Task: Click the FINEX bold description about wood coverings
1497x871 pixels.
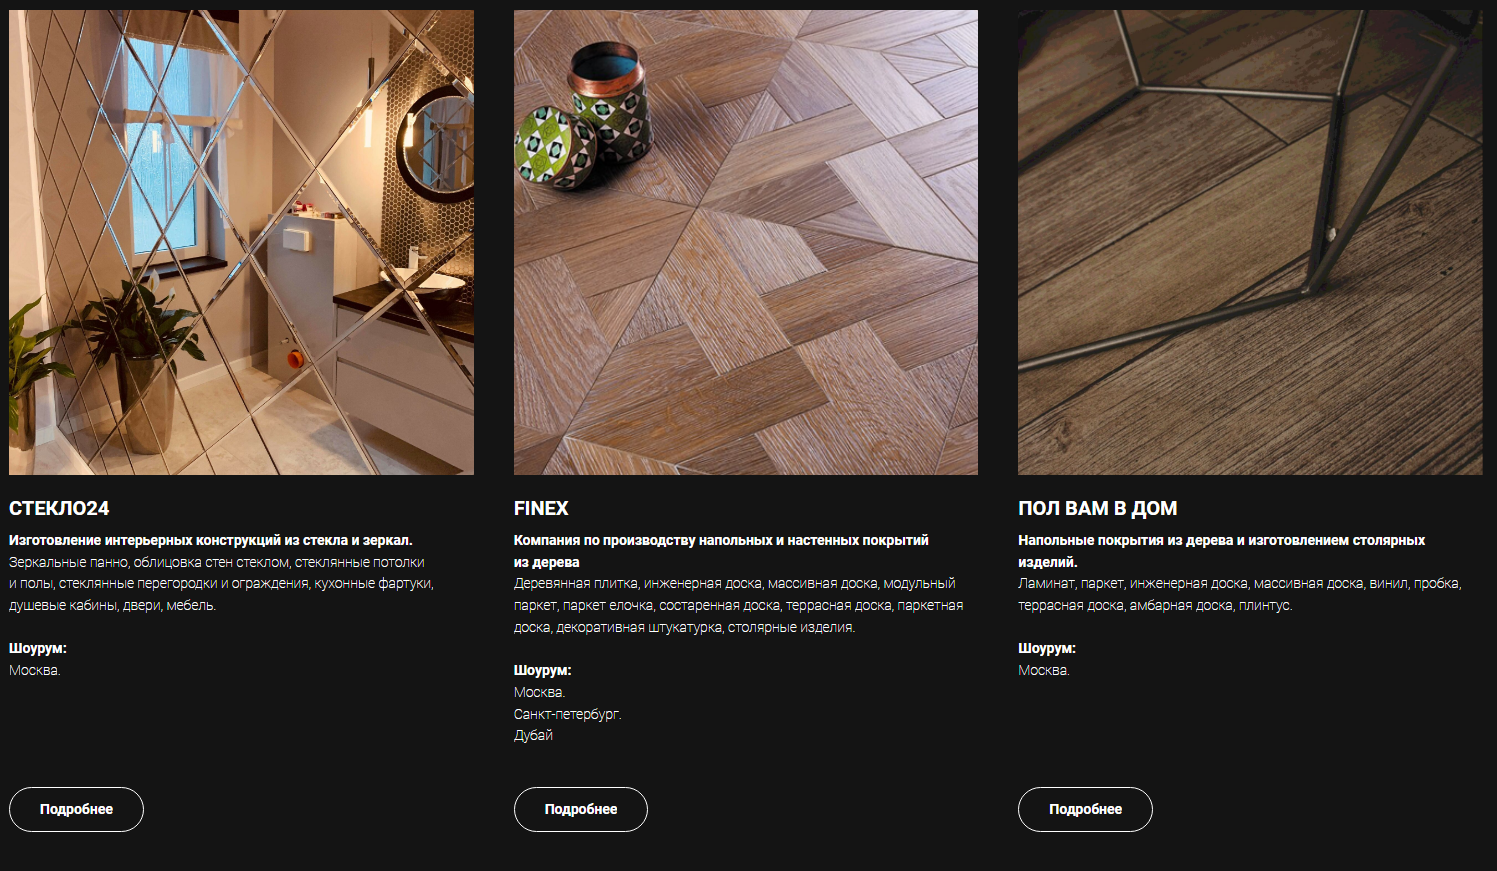Action: (721, 551)
